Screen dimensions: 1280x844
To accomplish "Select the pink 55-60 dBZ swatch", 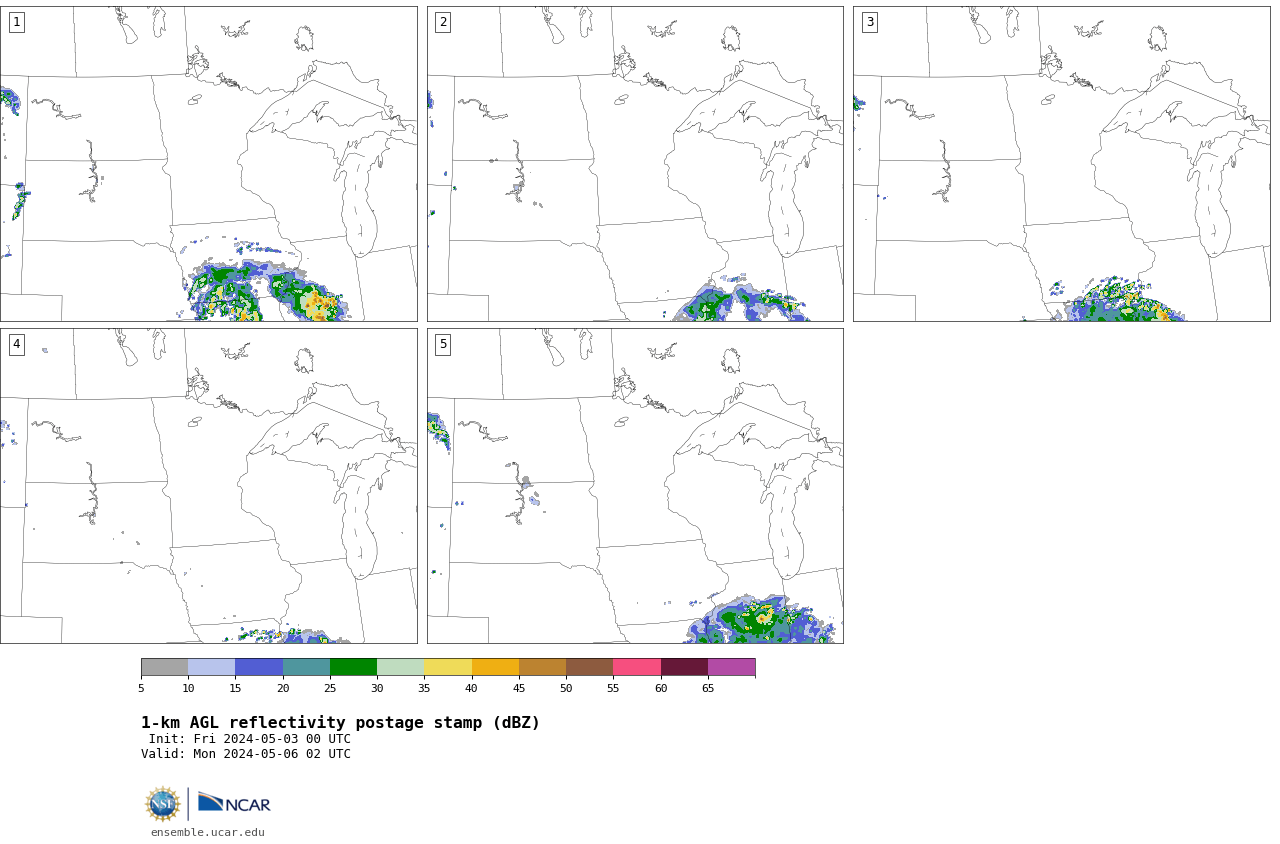I will click(x=637, y=667).
